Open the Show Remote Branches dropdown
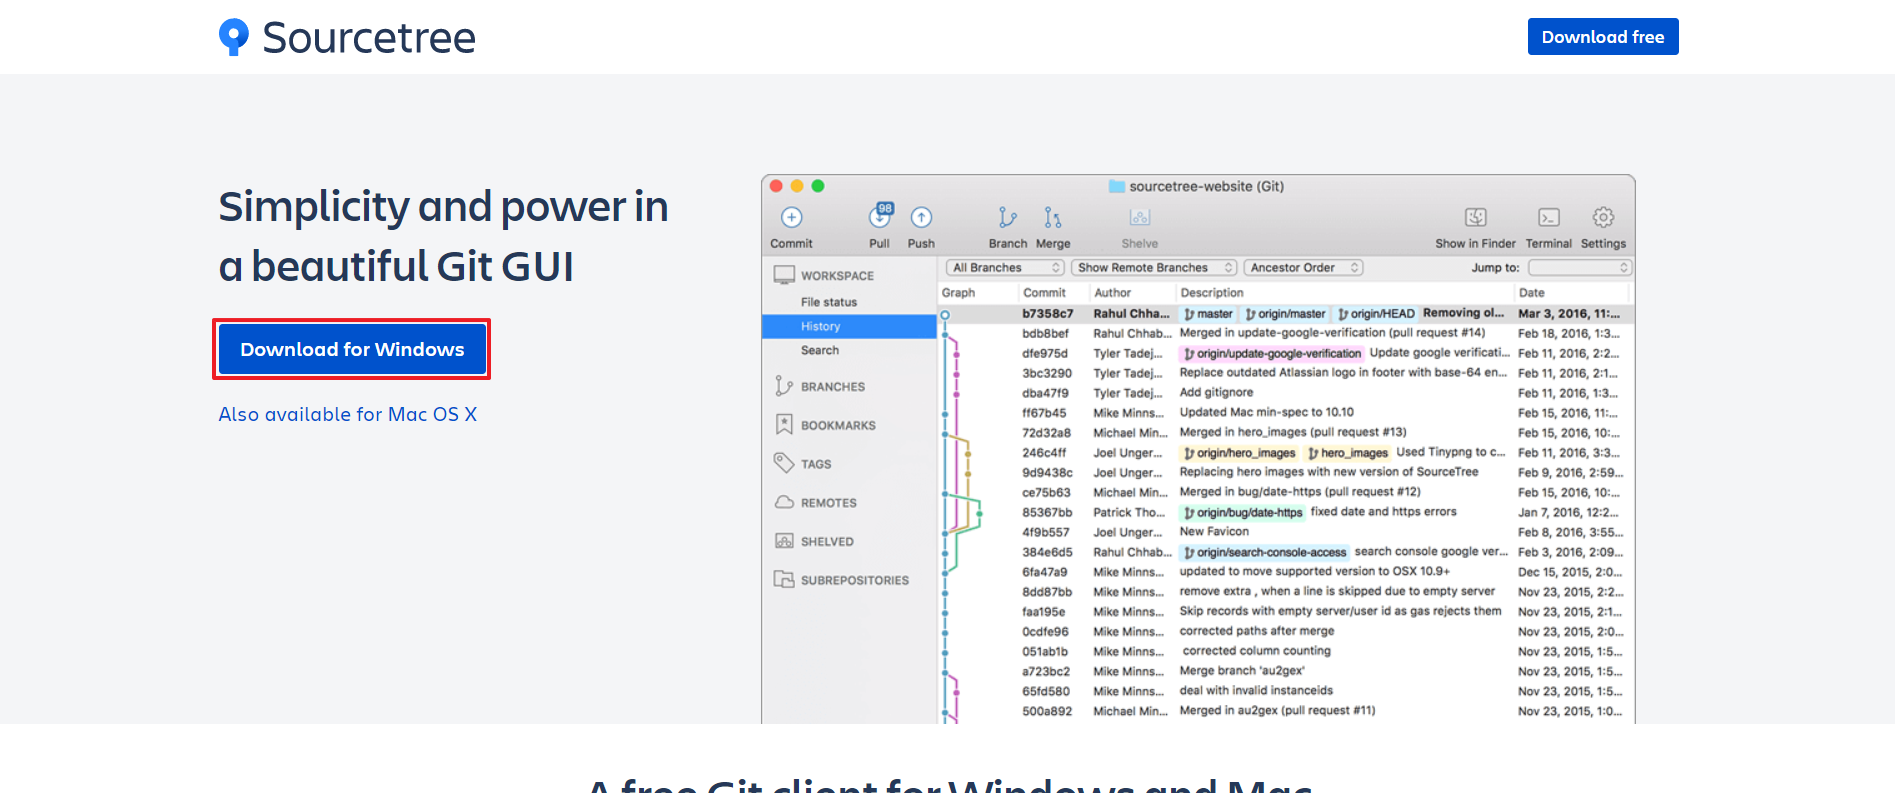Screen dimensions: 1895x793 [1154, 268]
